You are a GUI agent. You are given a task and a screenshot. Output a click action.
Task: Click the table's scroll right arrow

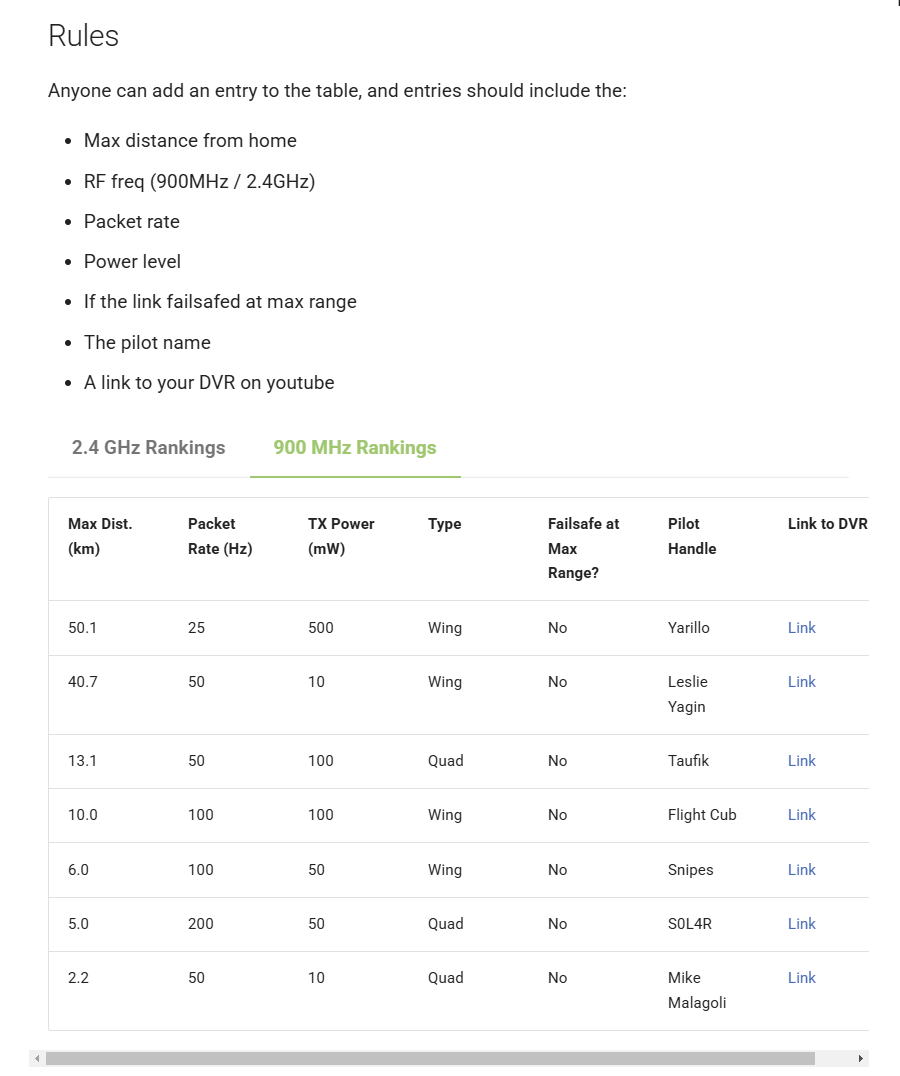[860, 1058]
